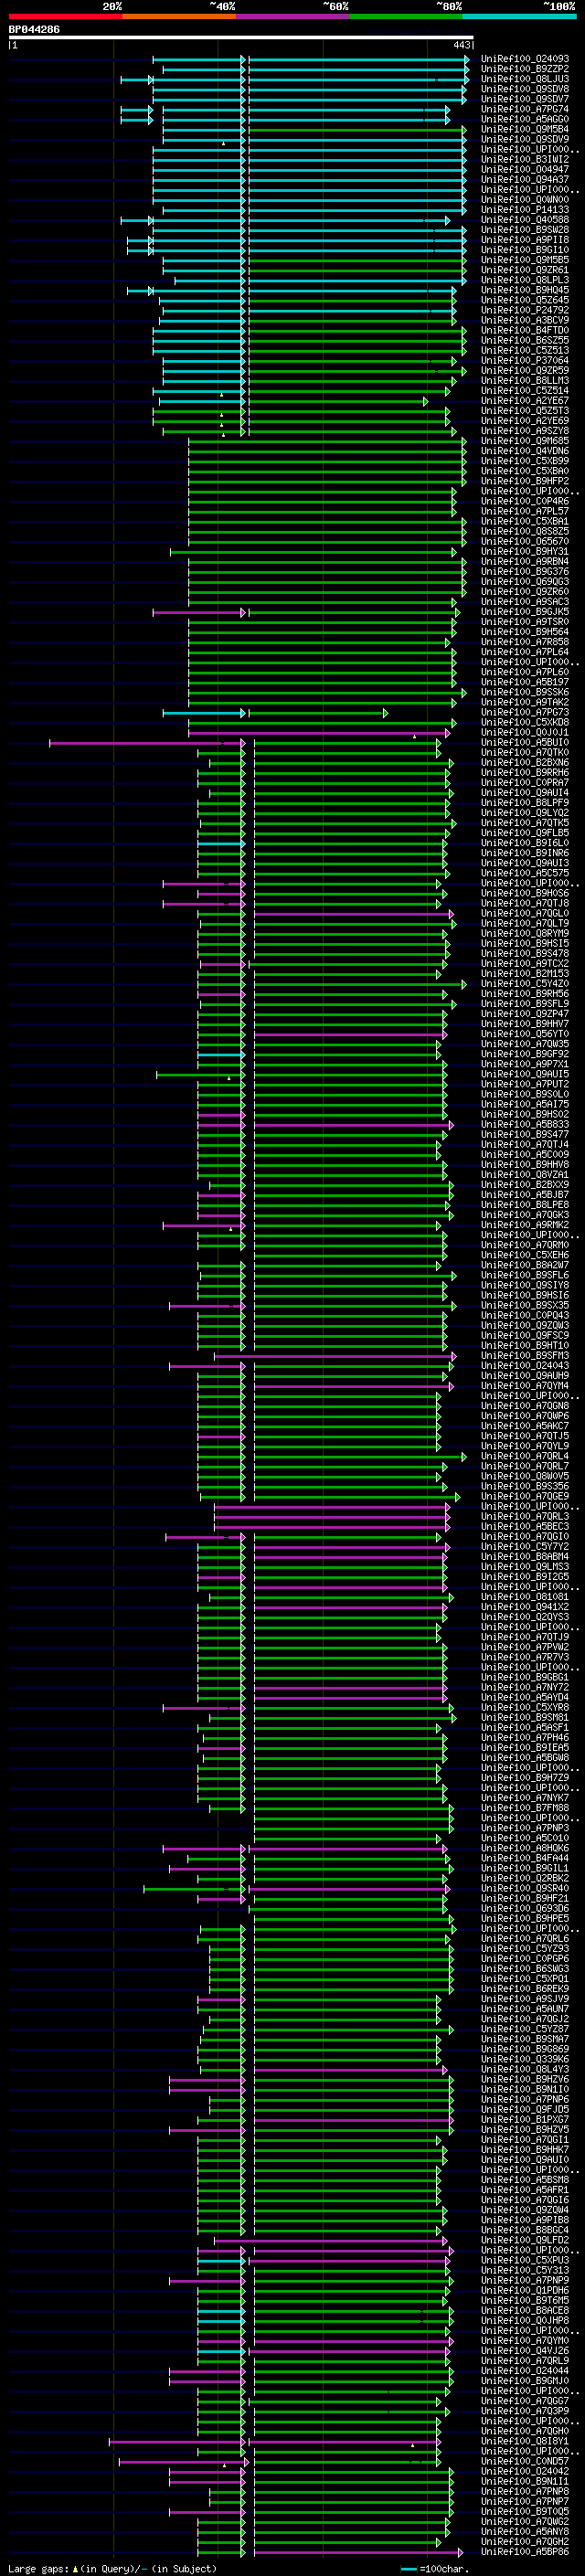
Task: Select the UniRef100_B9SW28 label
Action: 524,230
